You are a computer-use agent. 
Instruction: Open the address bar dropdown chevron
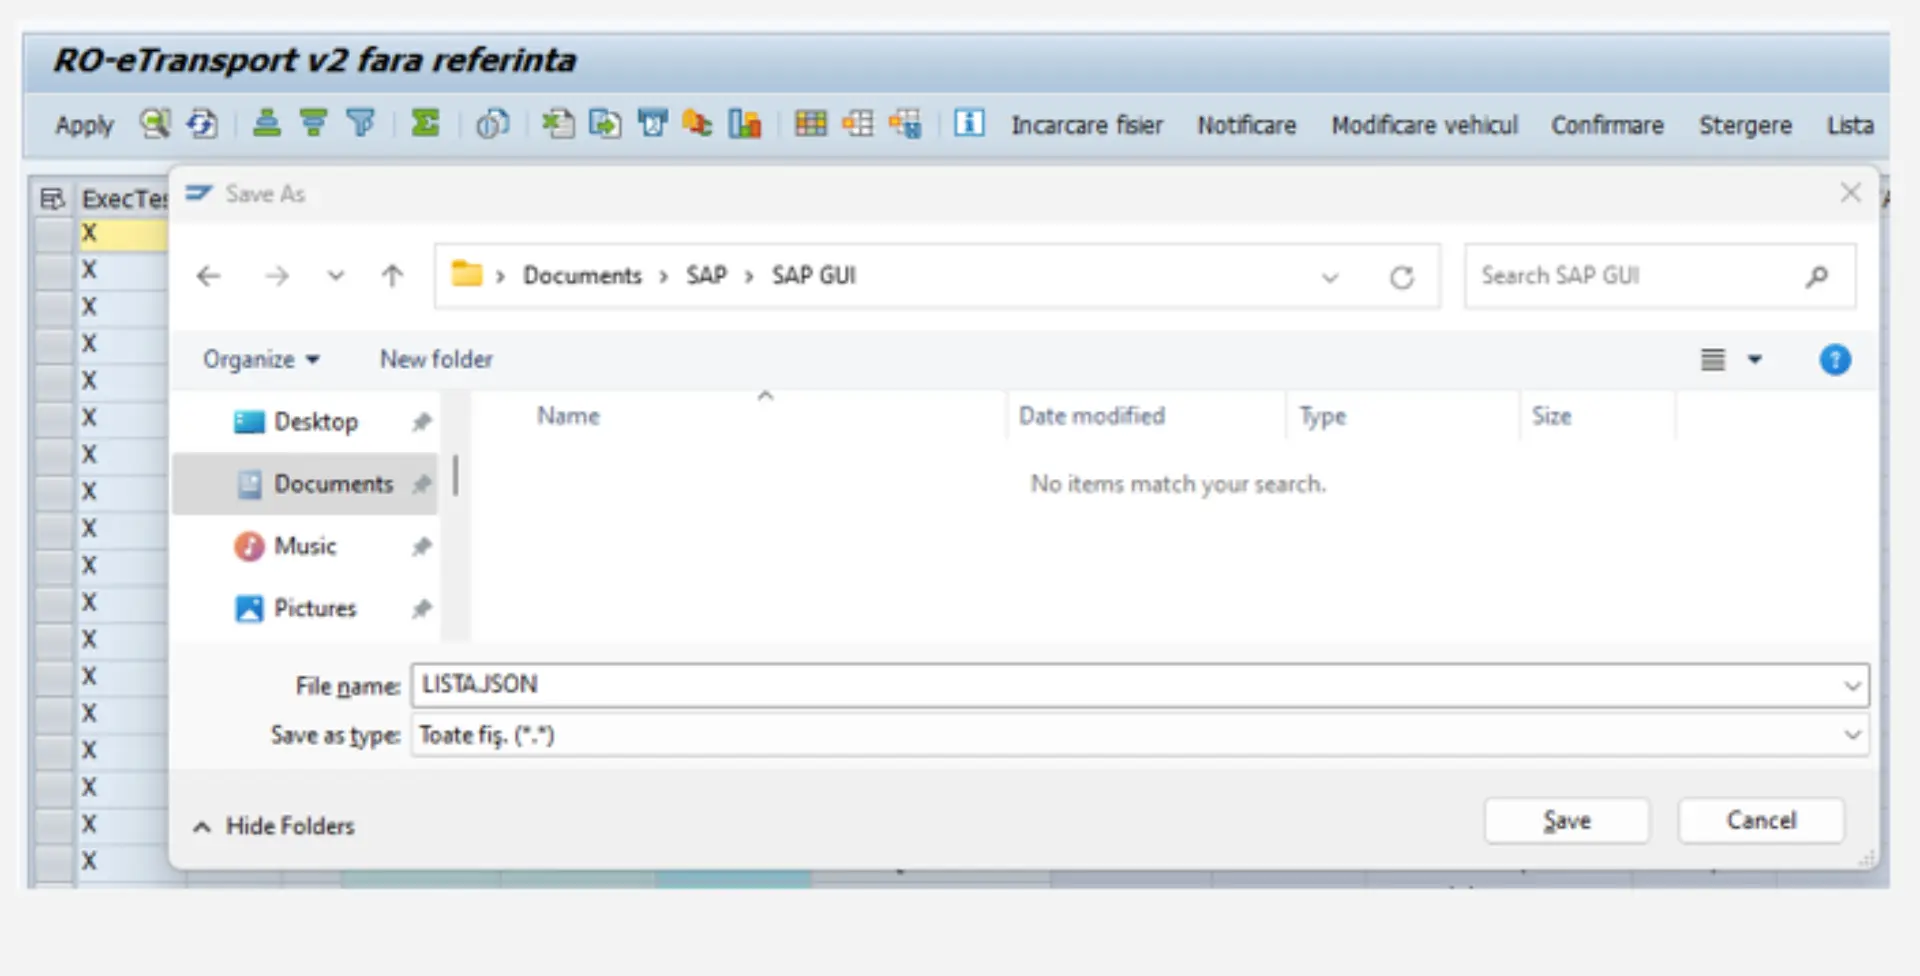[x=1330, y=276]
